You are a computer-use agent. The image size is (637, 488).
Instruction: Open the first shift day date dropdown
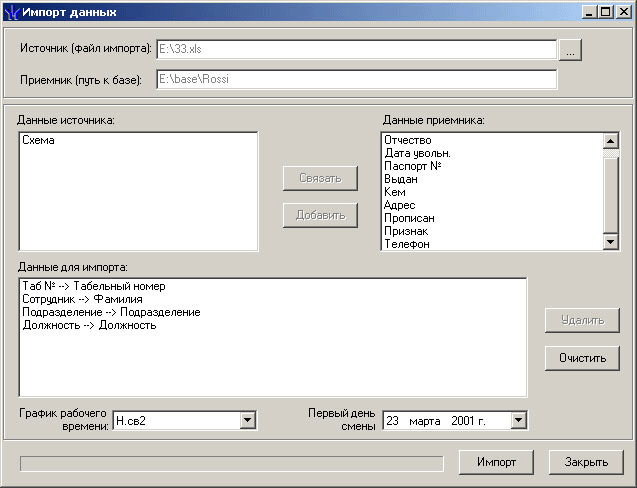(518, 420)
